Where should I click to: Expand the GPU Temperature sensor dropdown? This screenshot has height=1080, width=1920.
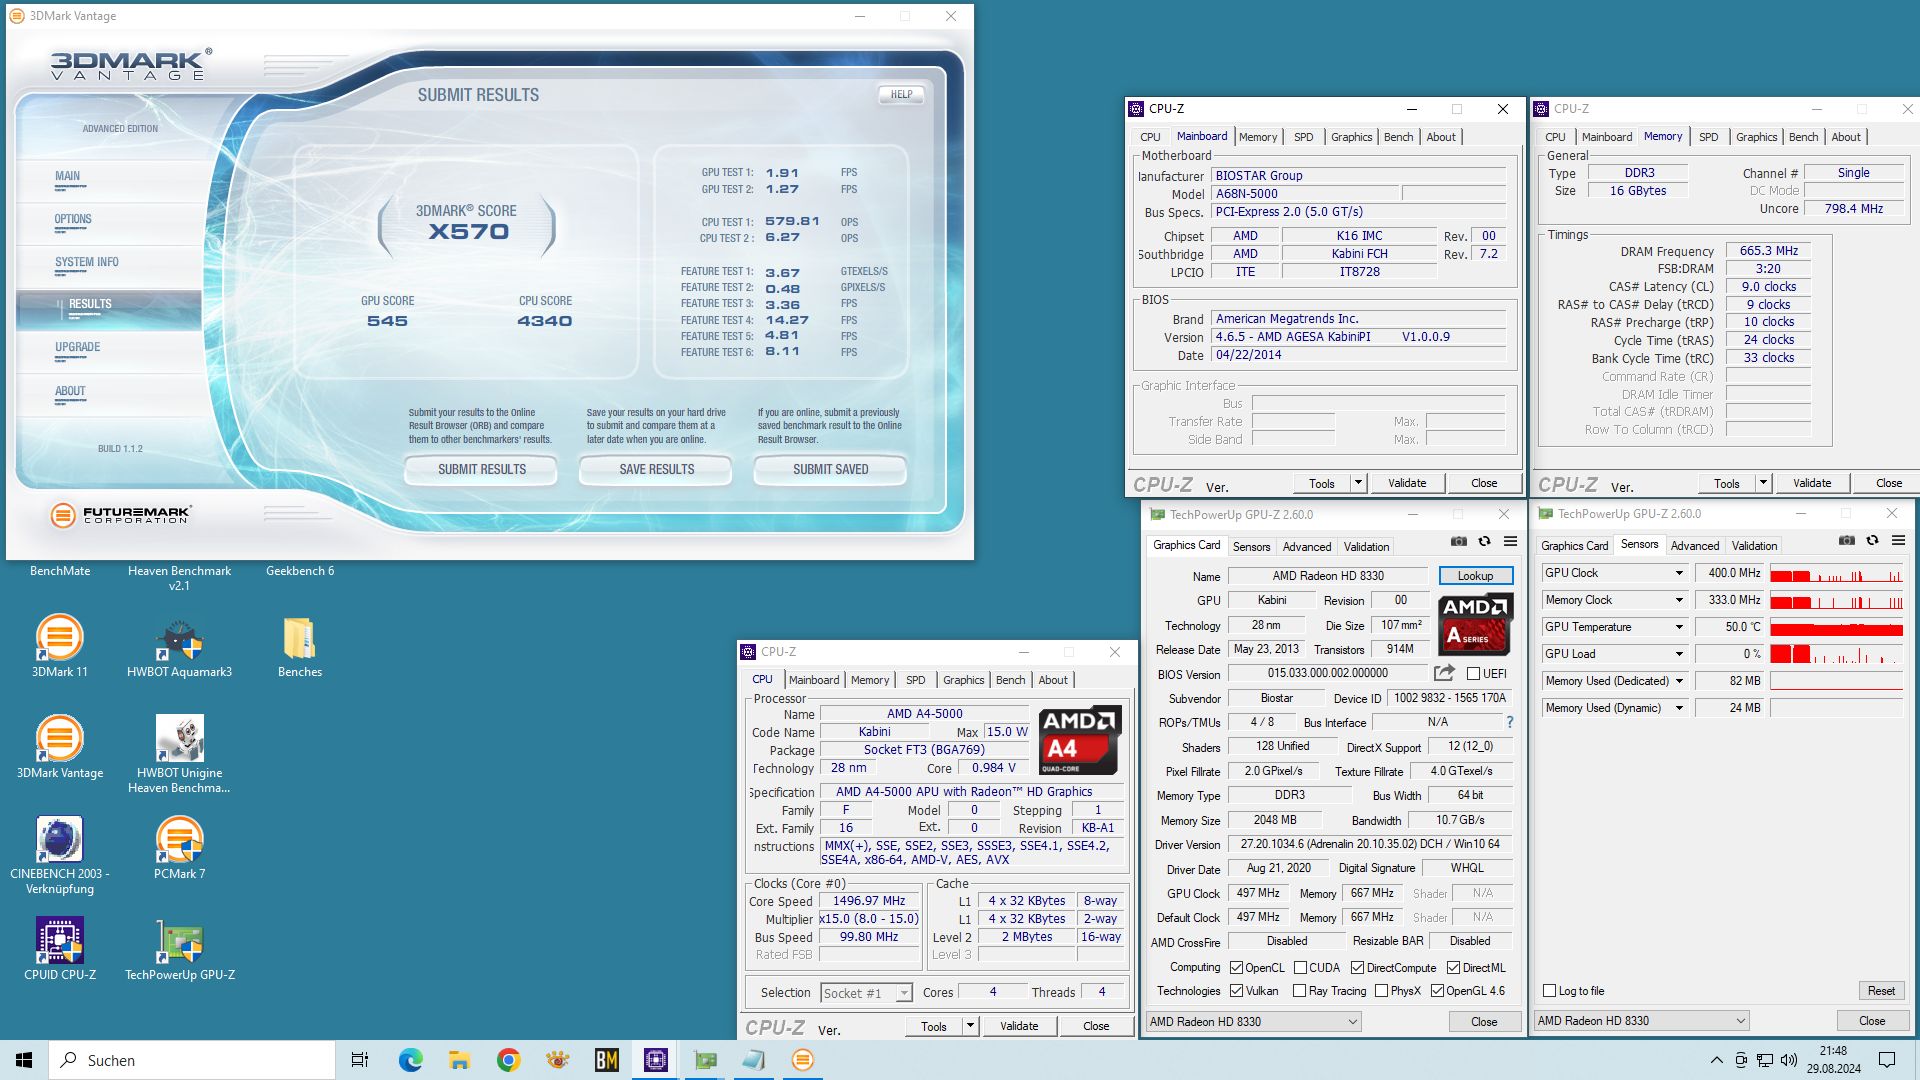point(1679,627)
